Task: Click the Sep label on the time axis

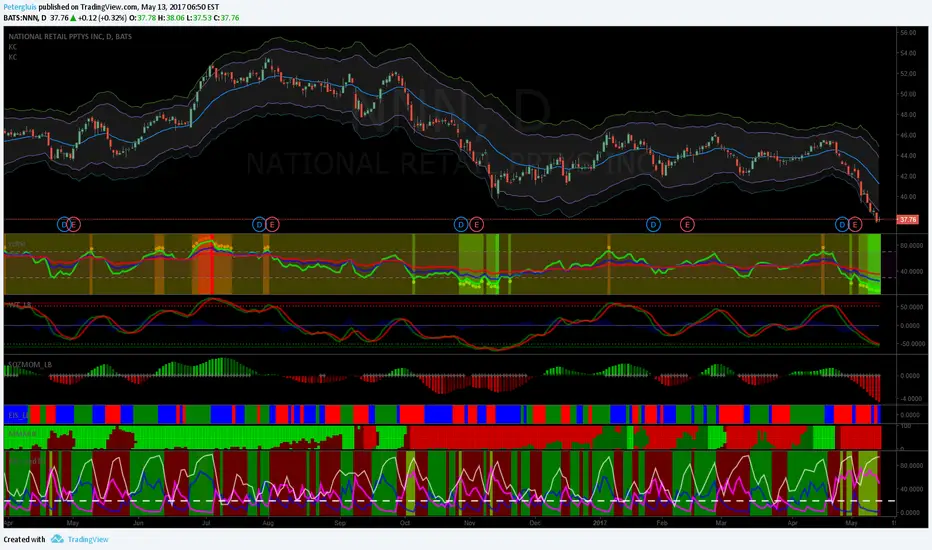Action: [340, 523]
